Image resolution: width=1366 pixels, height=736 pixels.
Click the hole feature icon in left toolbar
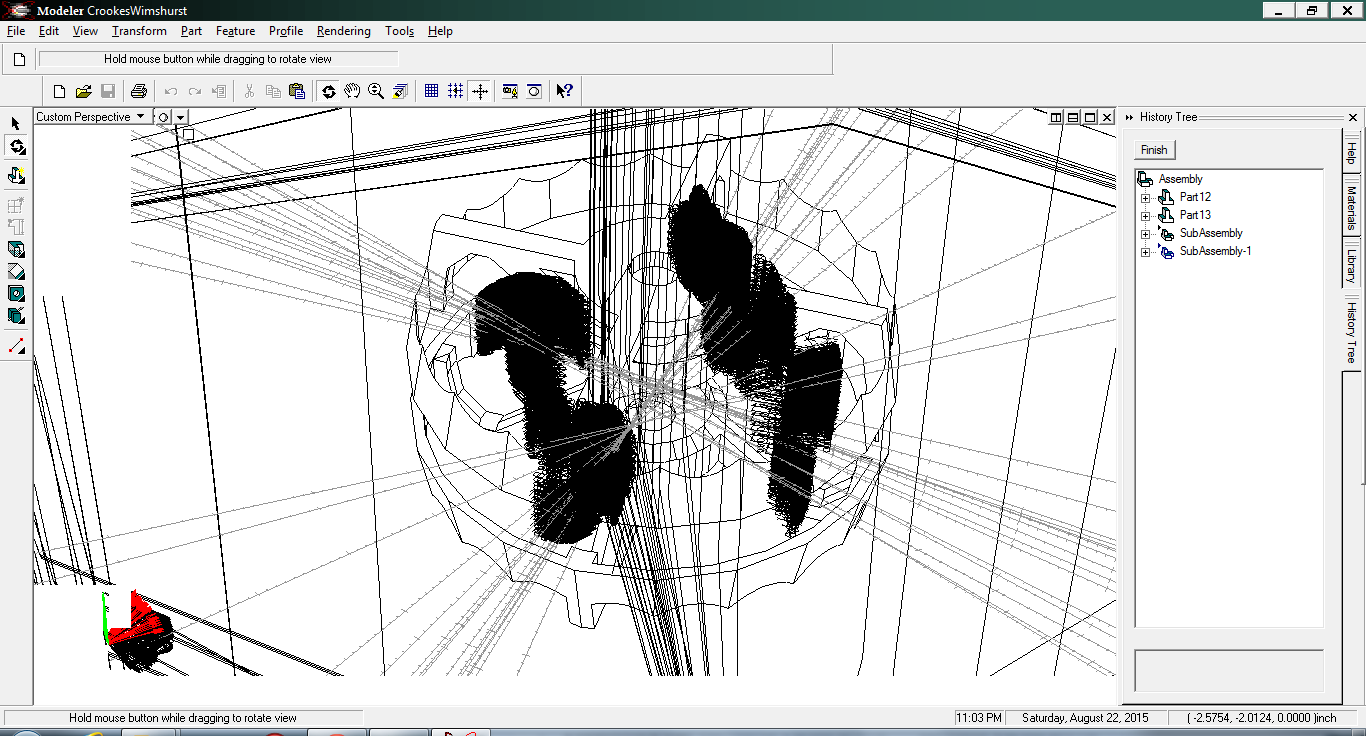click(16, 293)
